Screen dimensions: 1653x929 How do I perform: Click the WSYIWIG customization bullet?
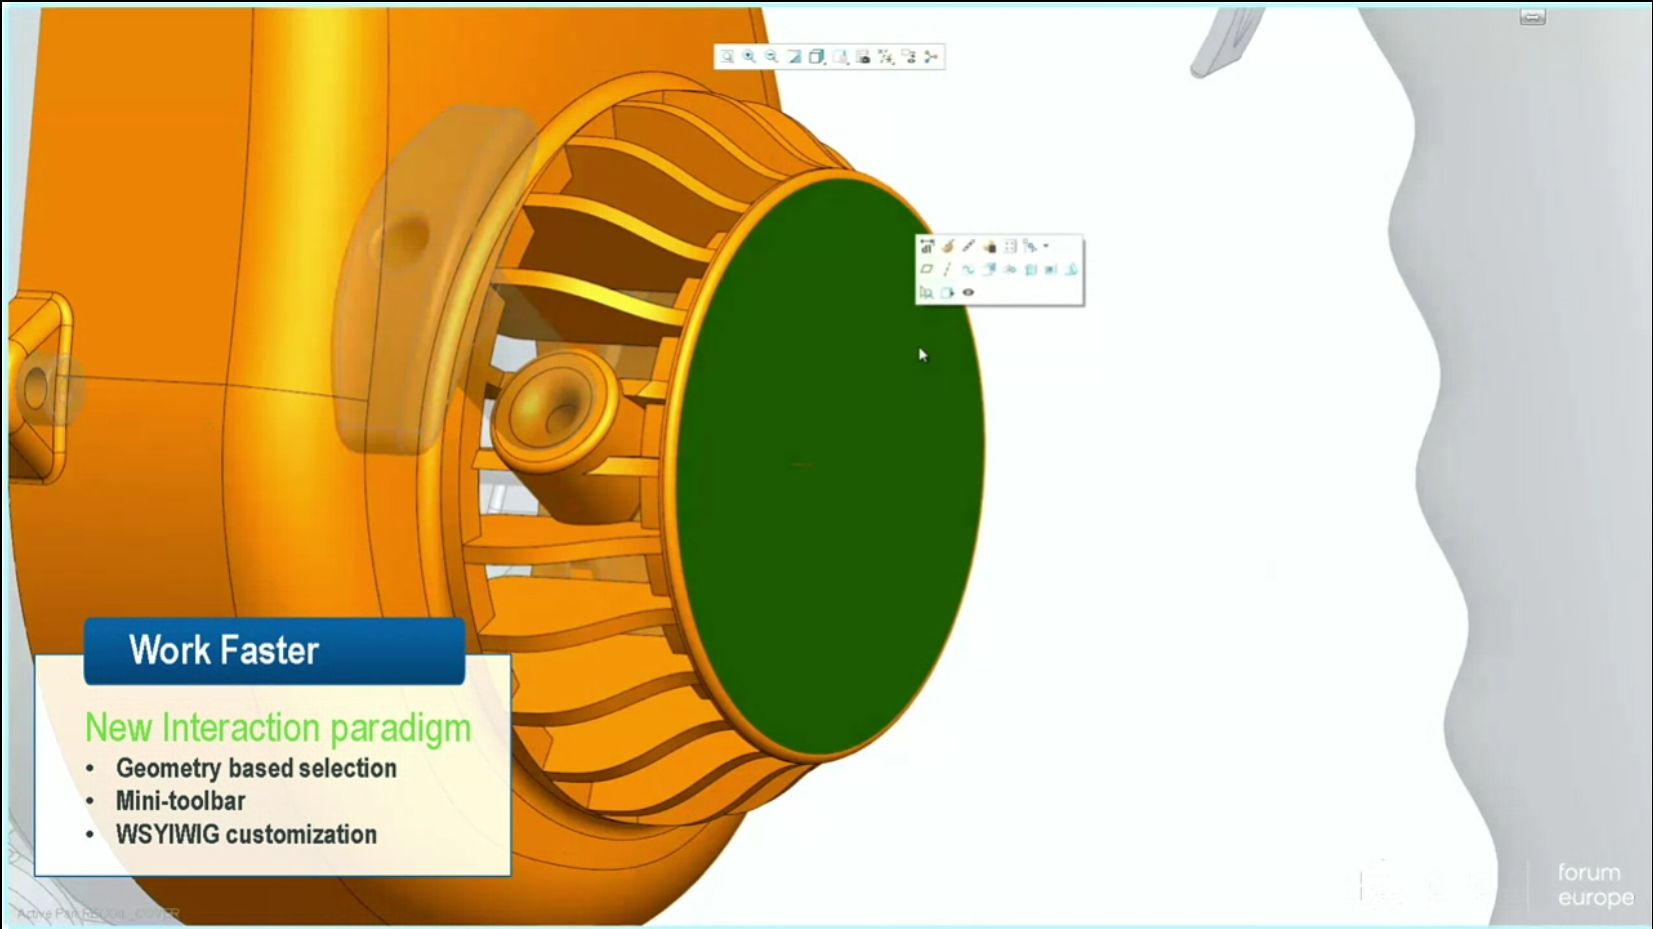tap(246, 834)
